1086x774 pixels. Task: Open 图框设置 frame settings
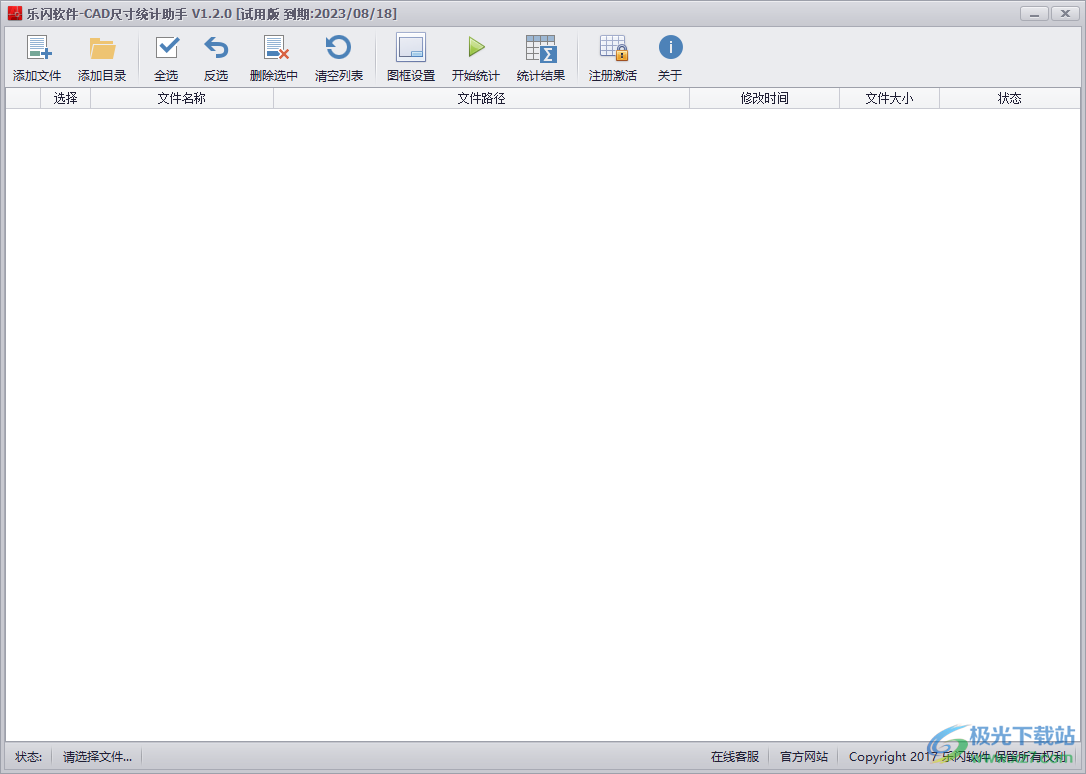[x=411, y=58]
